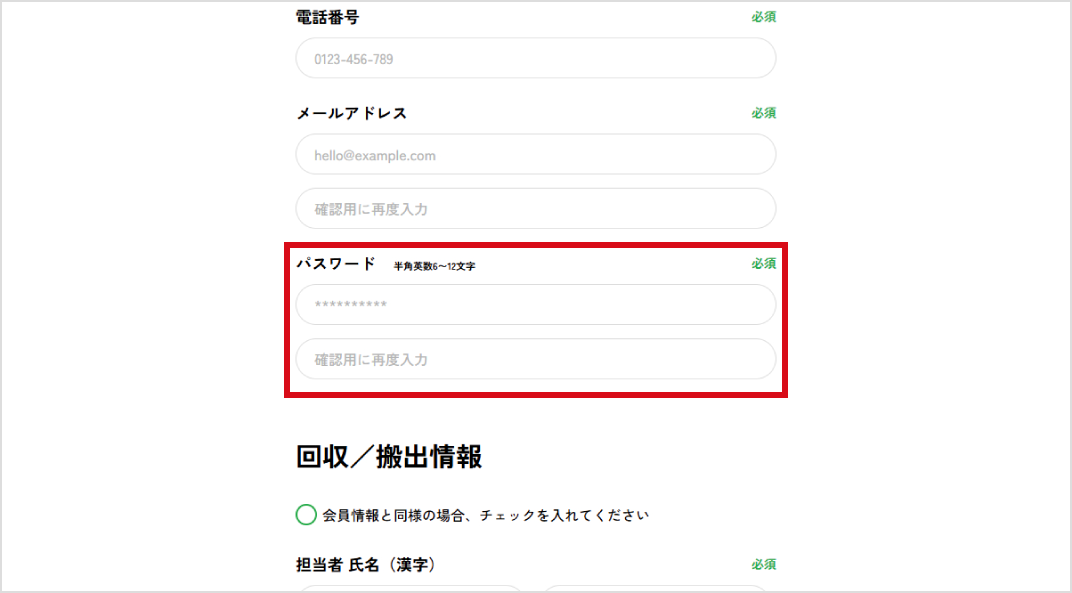
Task: Focus the email address field with hello@example.com placeholder
Action: tap(535, 155)
